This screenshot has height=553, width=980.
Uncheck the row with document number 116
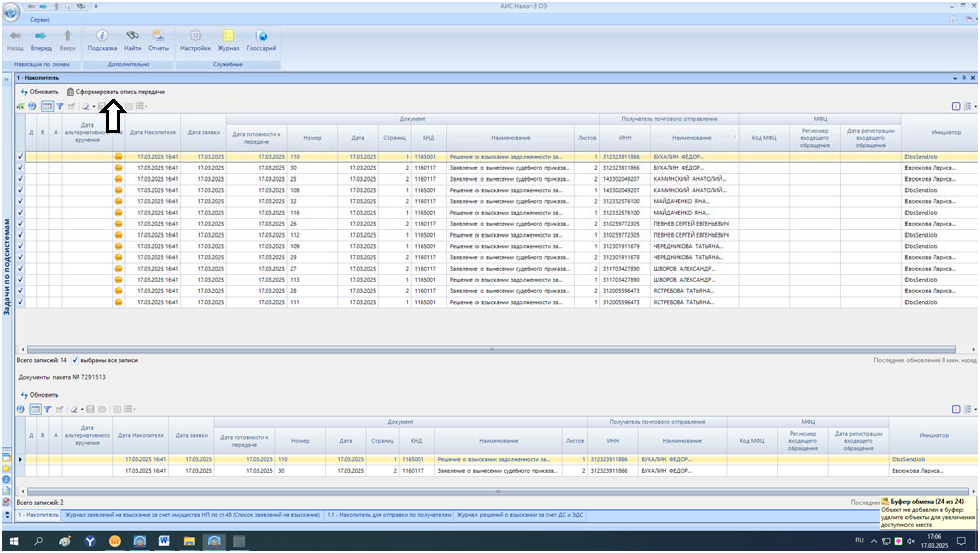click(x=21, y=213)
